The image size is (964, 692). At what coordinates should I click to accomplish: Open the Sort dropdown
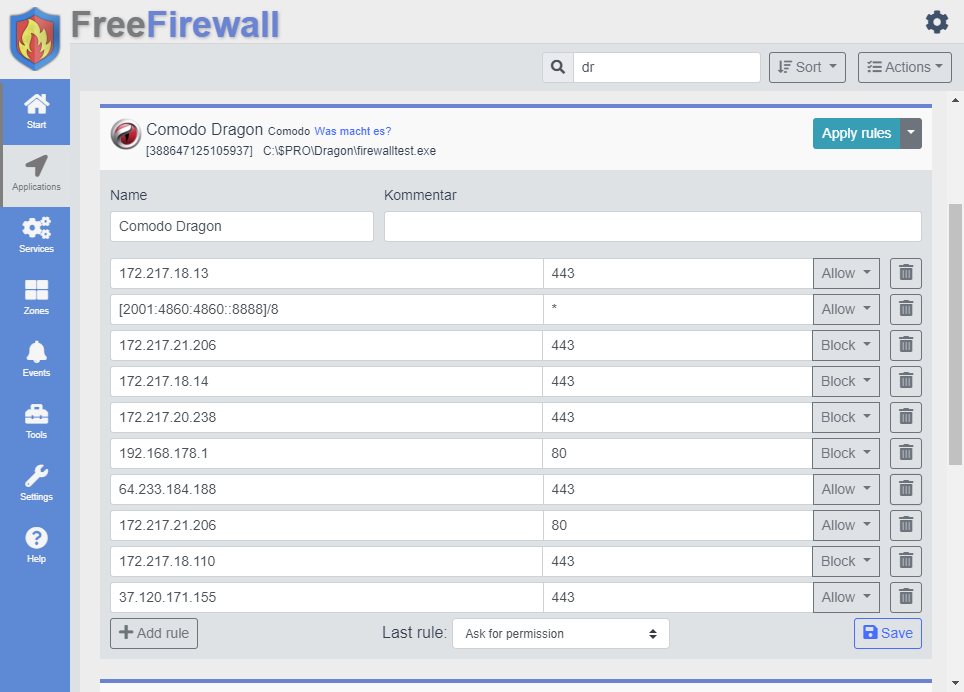pos(807,67)
